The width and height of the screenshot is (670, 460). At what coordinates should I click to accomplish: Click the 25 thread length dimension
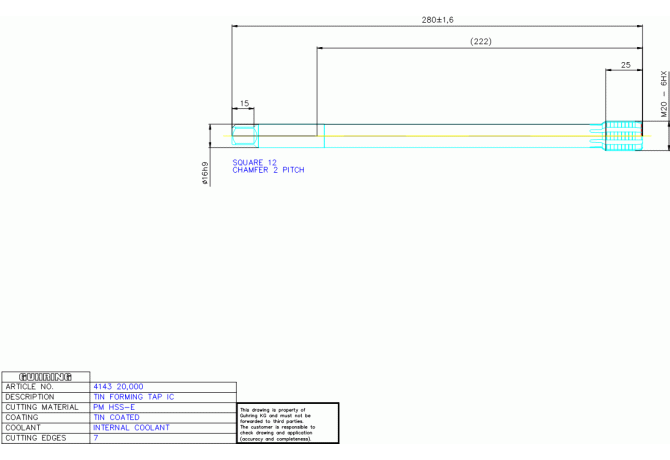coord(626,65)
